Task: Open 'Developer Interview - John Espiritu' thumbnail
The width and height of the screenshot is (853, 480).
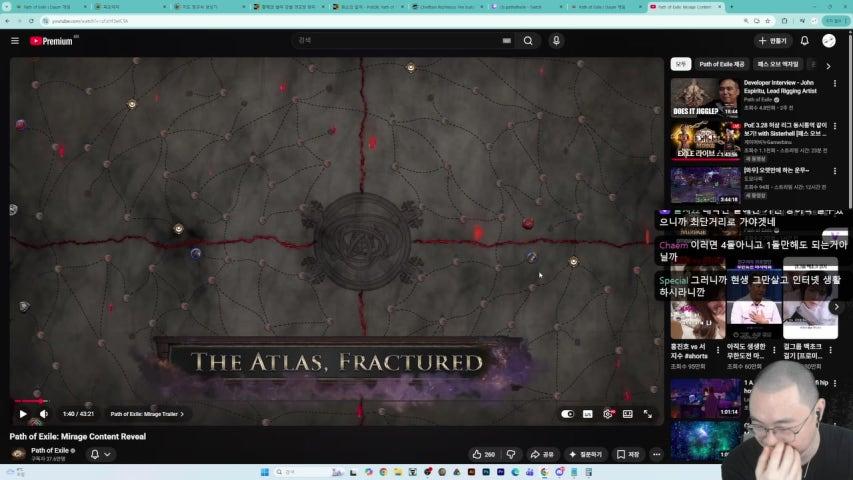Action: (705, 97)
